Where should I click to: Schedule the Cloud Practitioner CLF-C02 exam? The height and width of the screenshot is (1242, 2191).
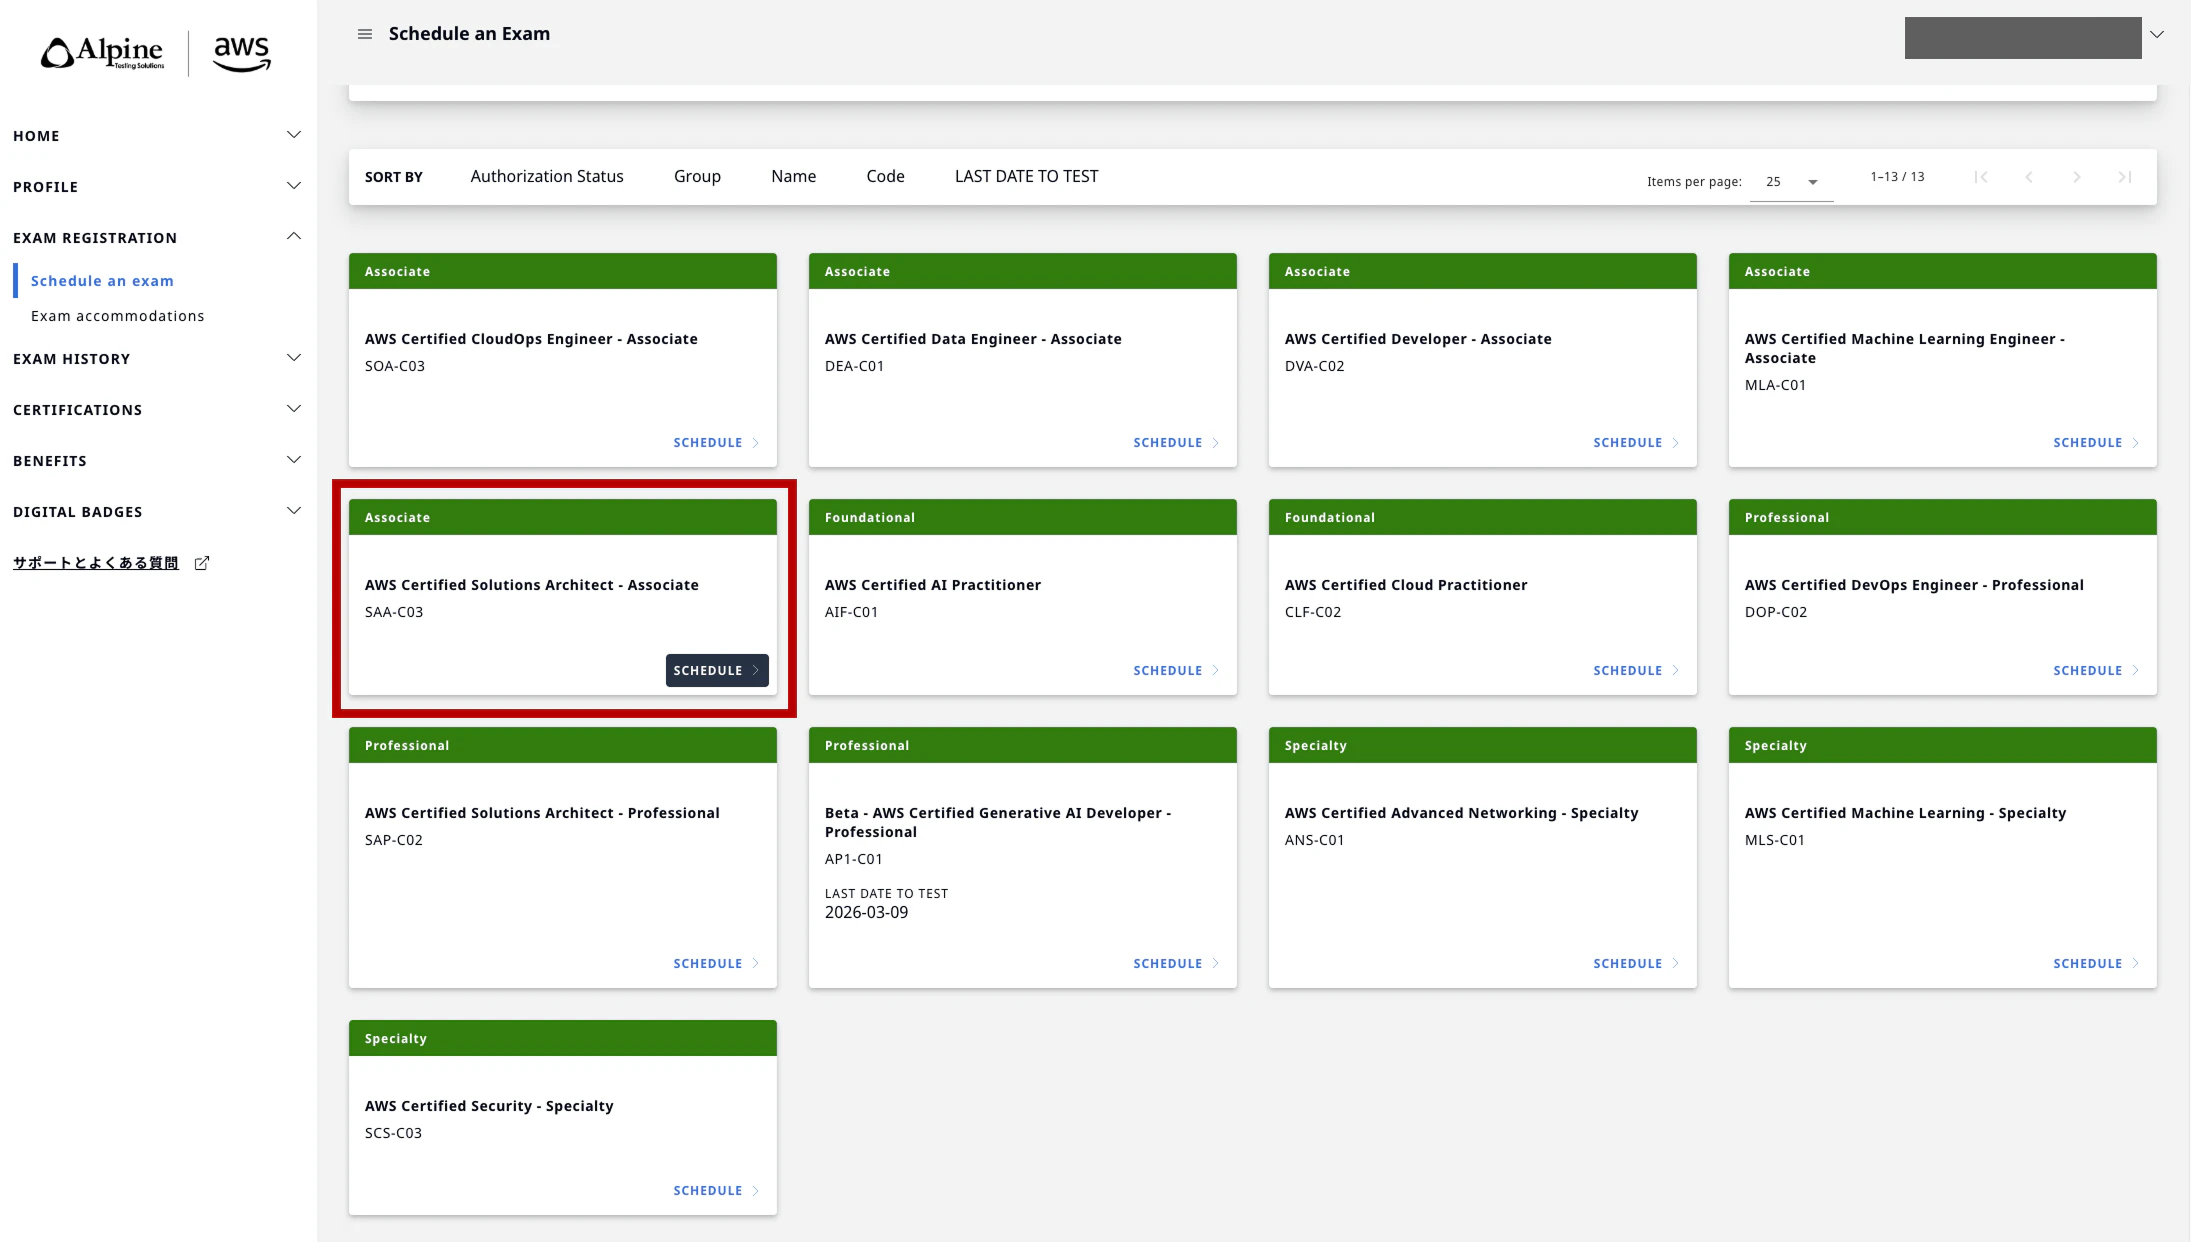tap(1636, 671)
